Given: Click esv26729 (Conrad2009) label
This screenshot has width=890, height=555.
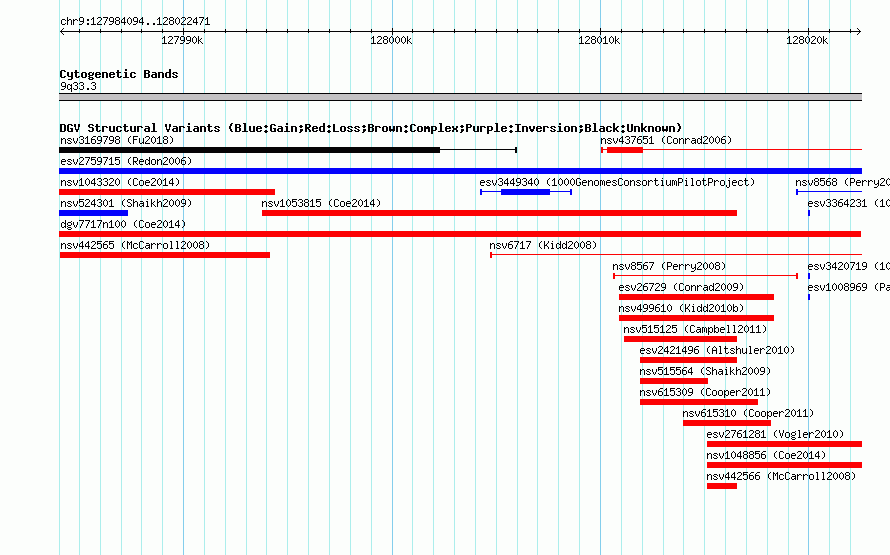Looking at the screenshot, I should pos(681,287).
